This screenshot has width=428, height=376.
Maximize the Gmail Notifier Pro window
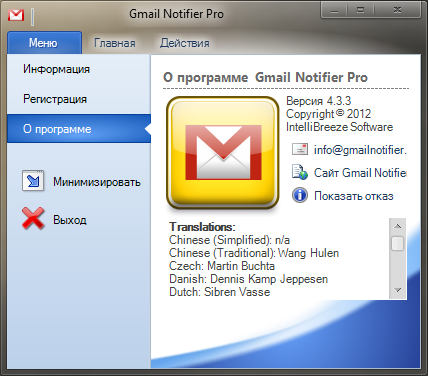360,10
